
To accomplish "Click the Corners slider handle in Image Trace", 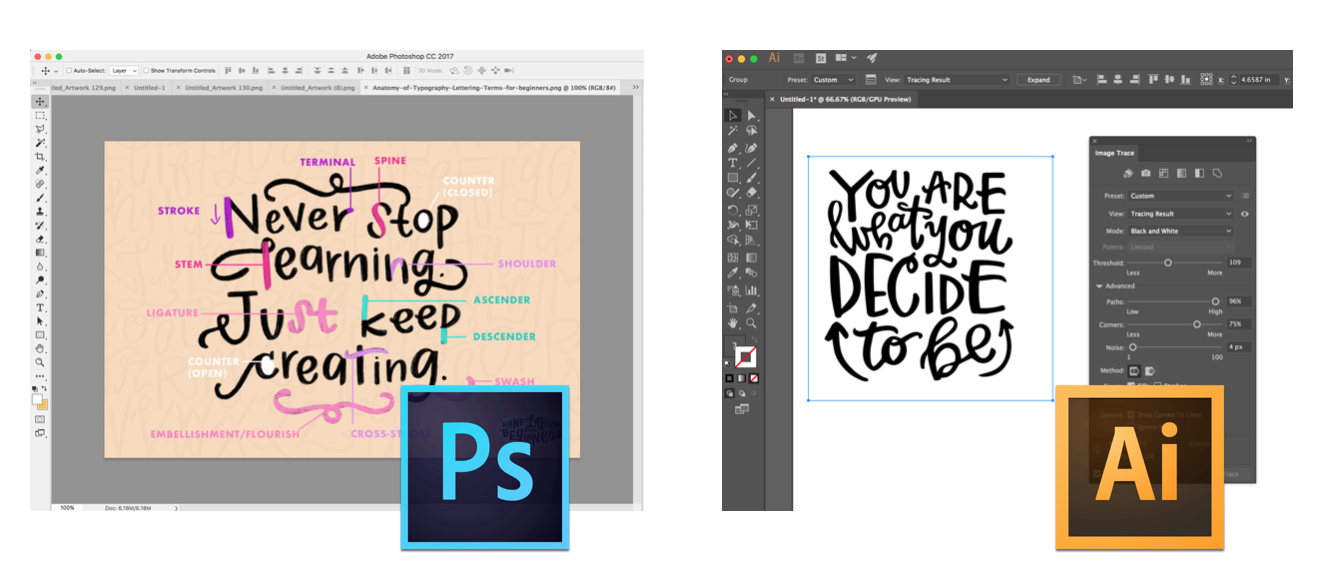I will click(1197, 324).
